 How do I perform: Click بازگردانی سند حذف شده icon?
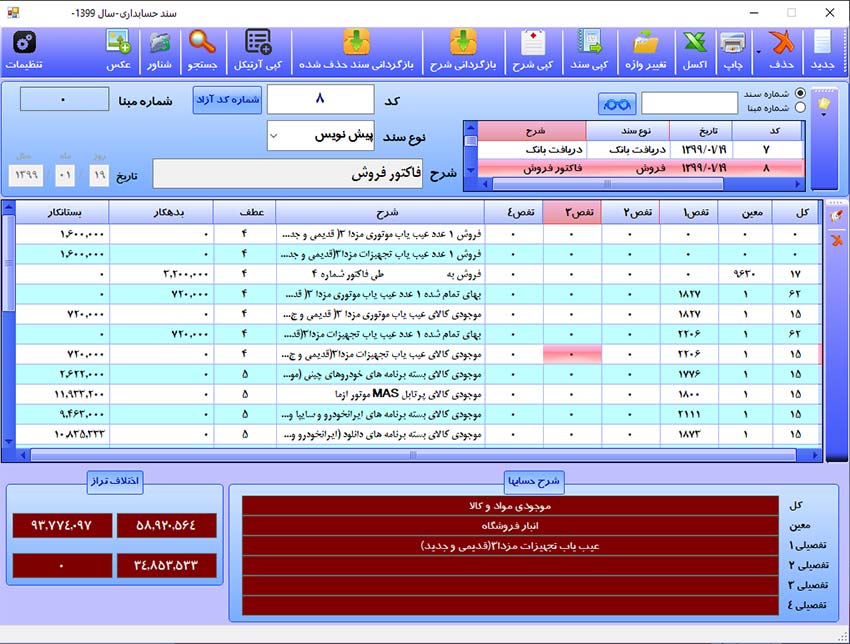[x=356, y=42]
